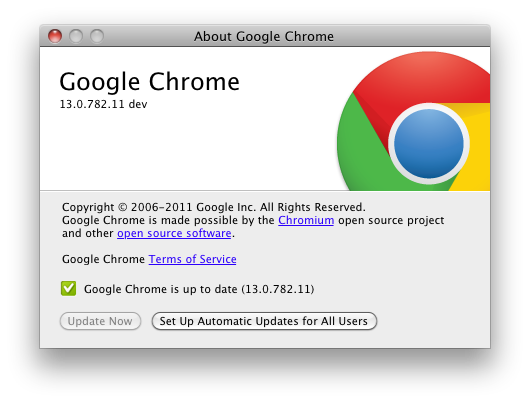The height and width of the screenshot is (403, 530).
Task: Click Set Up Automatic Updates for All Users
Action: pos(264,321)
